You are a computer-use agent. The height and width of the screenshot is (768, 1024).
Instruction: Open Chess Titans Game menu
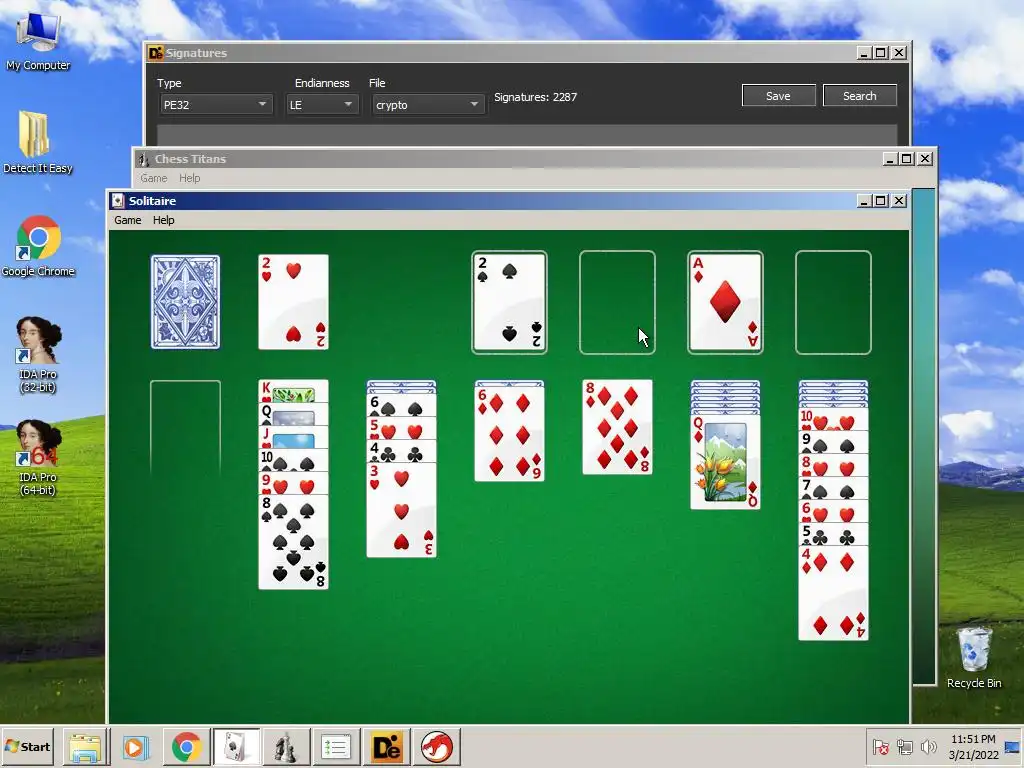click(153, 178)
